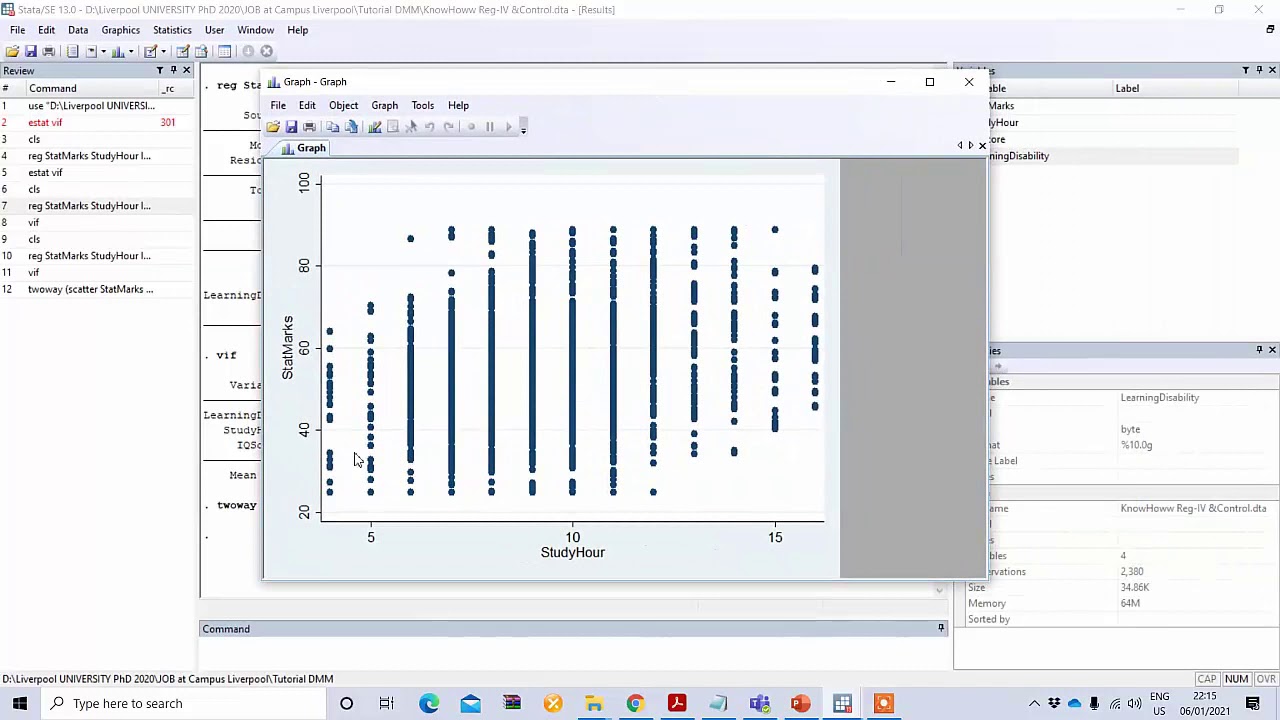Open Log icon in main toolbar
1280x720 pixels.
click(x=72, y=51)
